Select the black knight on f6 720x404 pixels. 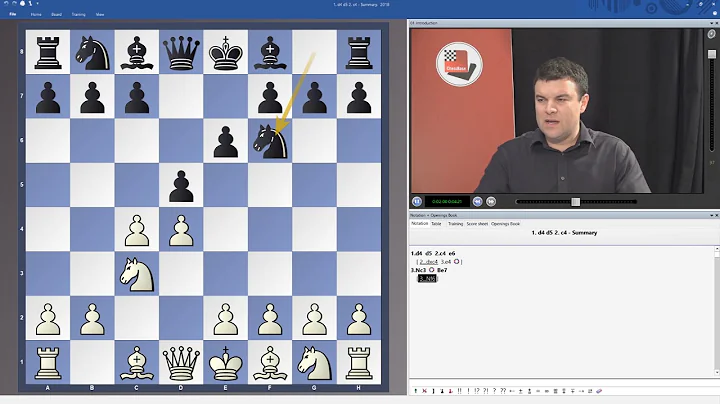point(270,140)
